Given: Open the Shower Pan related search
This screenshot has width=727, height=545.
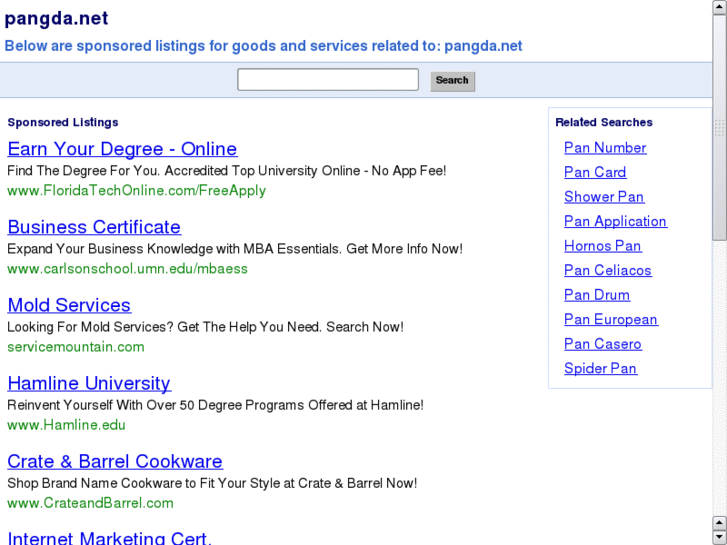Looking at the screenshot, I should point(604,197).
